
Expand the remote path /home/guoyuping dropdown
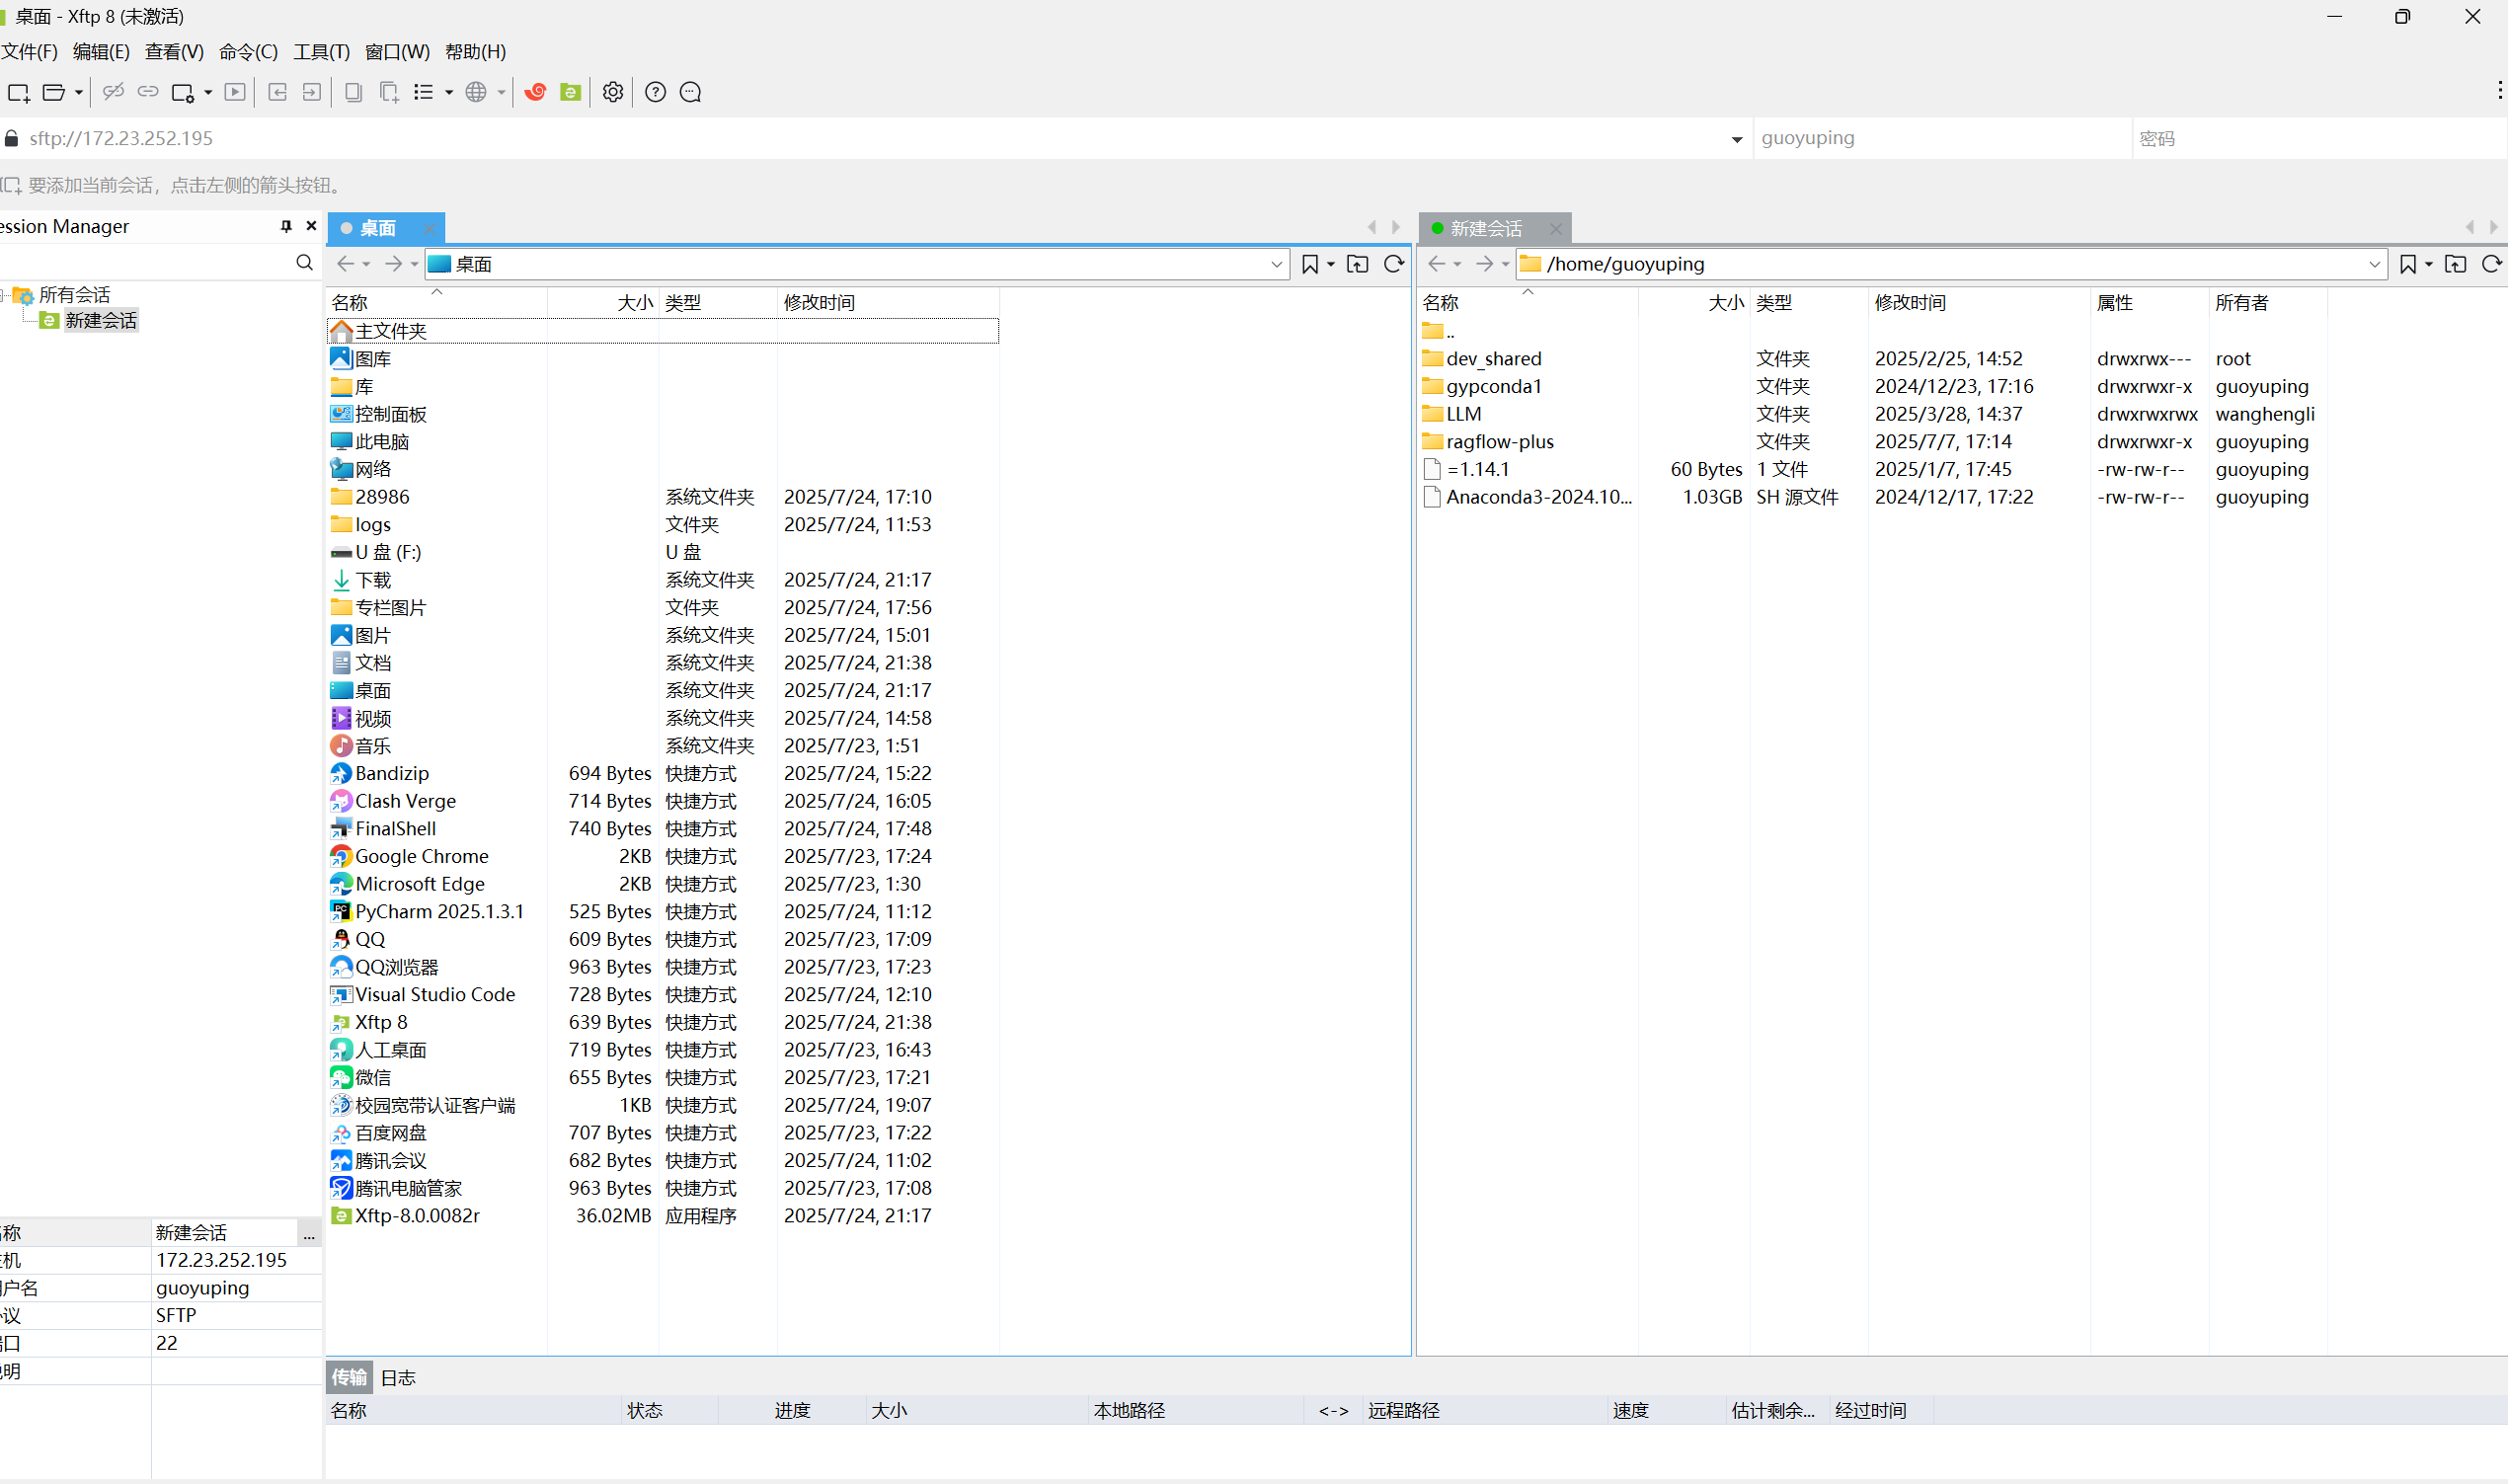(2374, 264)
